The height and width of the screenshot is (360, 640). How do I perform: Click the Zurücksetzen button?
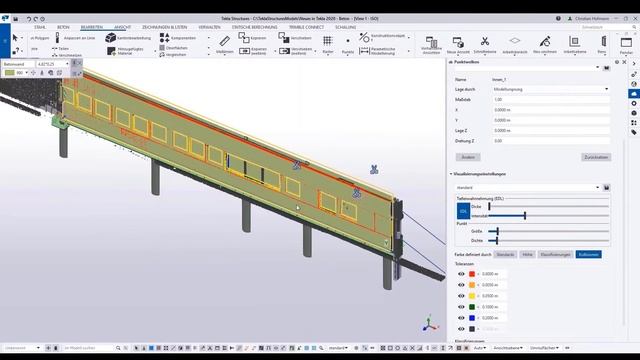[596, 157]
